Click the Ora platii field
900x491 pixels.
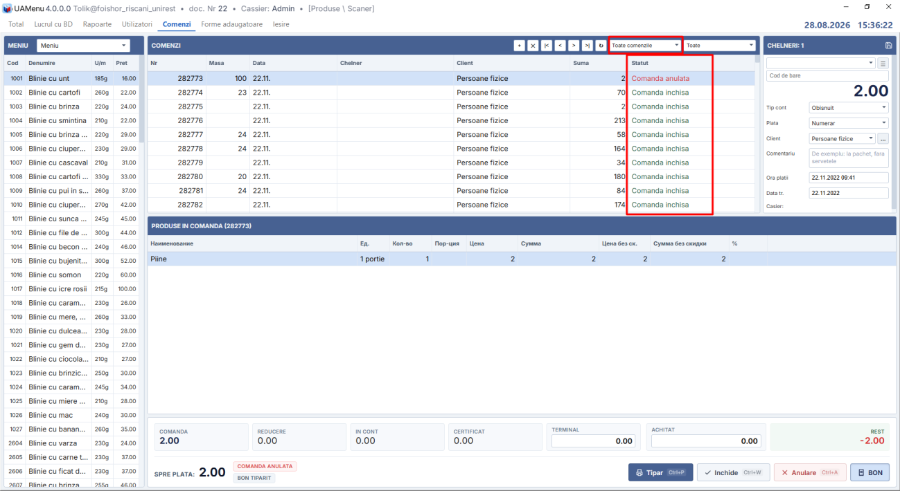(848, 177)
